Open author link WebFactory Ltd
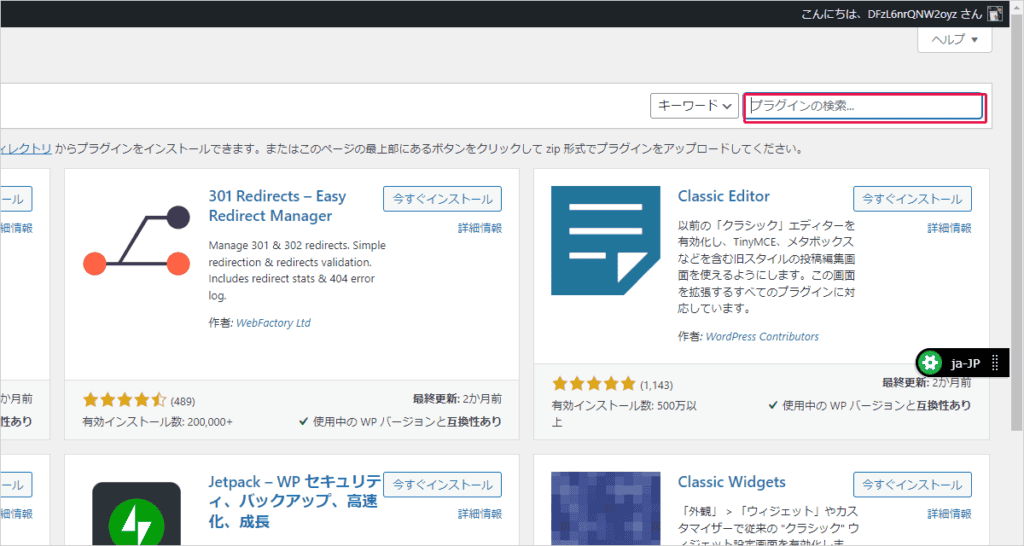The width and height of the screenshot is (1024, 546). (x=273, y=323)
